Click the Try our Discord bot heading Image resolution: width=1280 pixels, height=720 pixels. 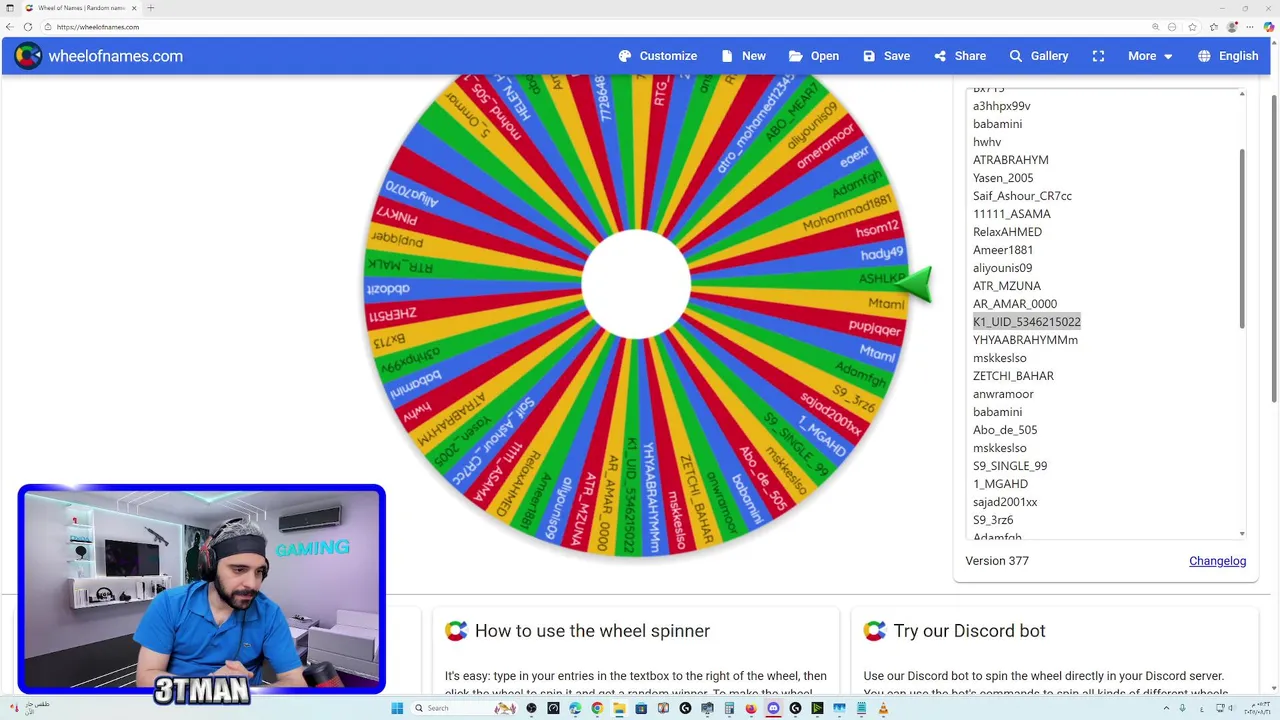[969, 631]
